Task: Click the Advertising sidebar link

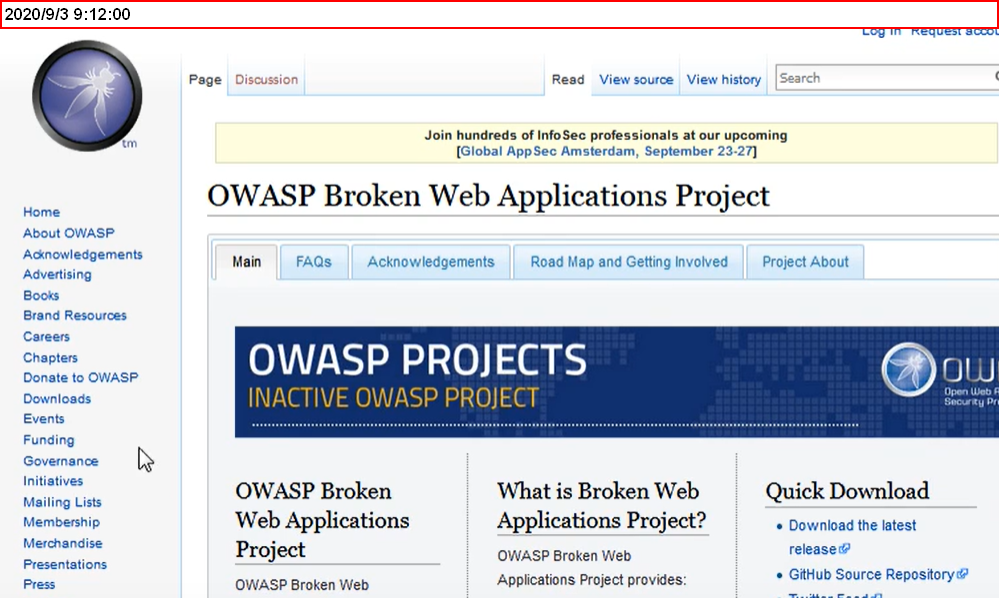Action: pos(57,274)
